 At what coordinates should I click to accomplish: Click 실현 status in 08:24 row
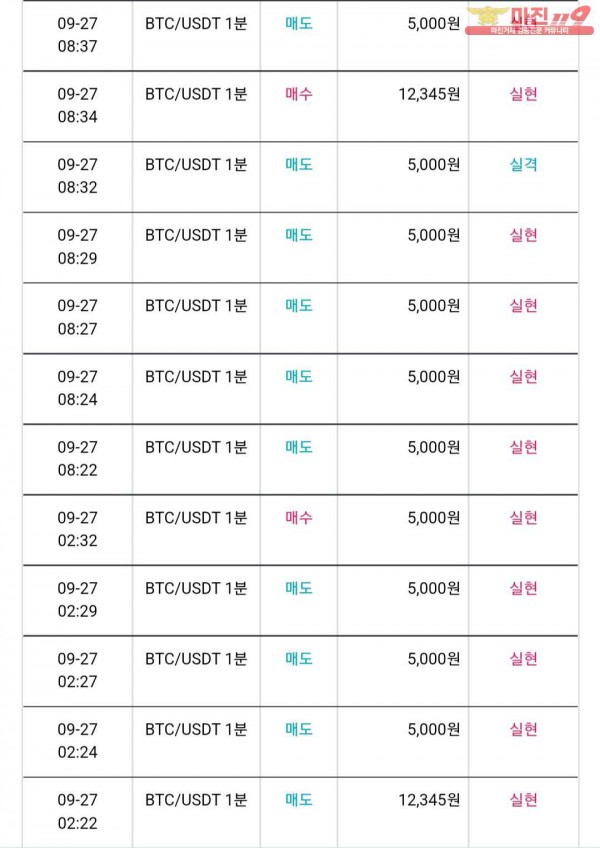click(x=523, y=376)
